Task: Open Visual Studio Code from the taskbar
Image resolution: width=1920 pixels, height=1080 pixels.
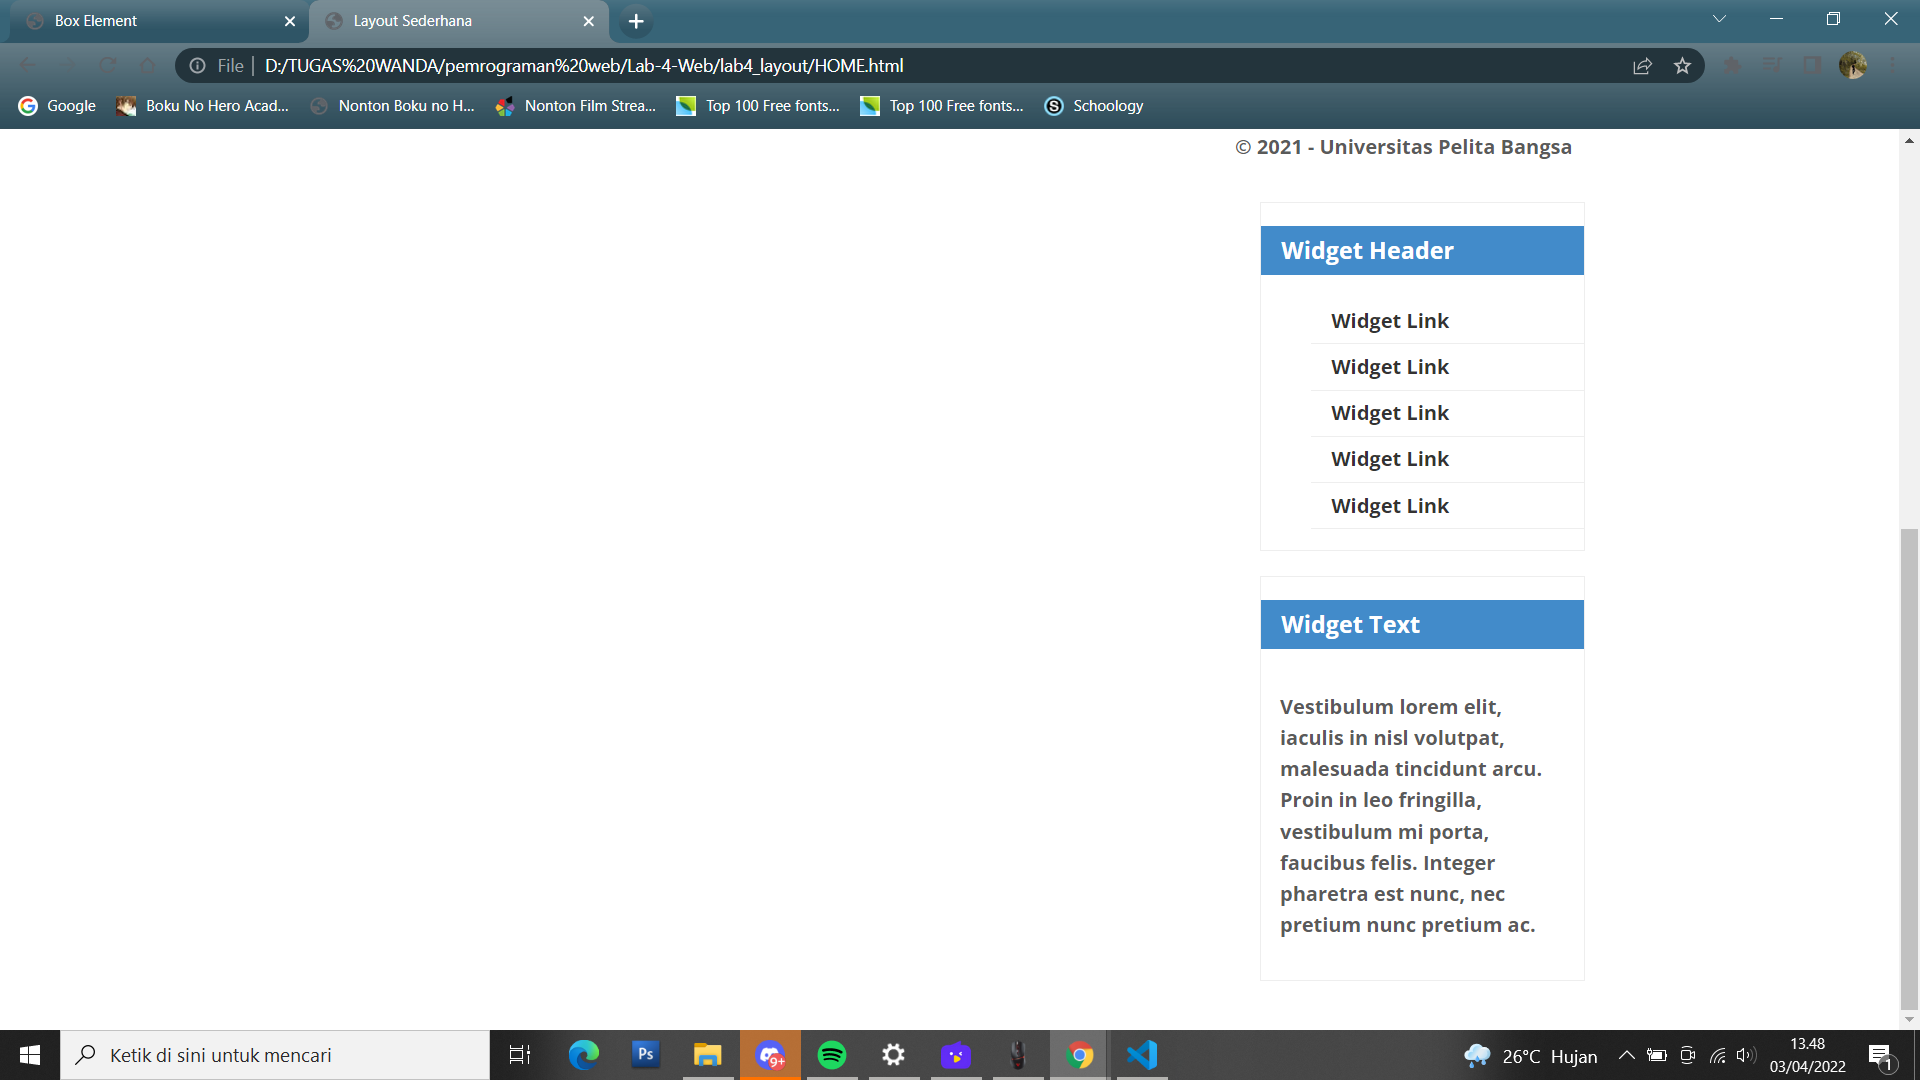Action: 1141,1054
